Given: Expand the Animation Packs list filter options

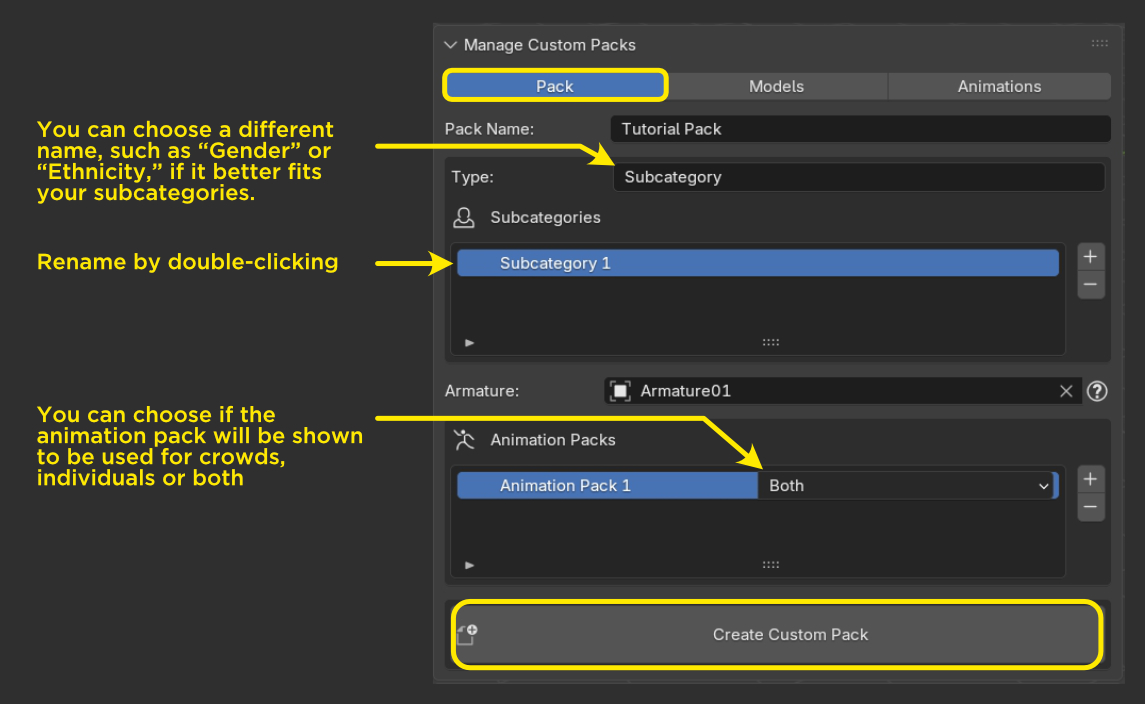Looking at the screenshot, I should [x=470, y=565].
